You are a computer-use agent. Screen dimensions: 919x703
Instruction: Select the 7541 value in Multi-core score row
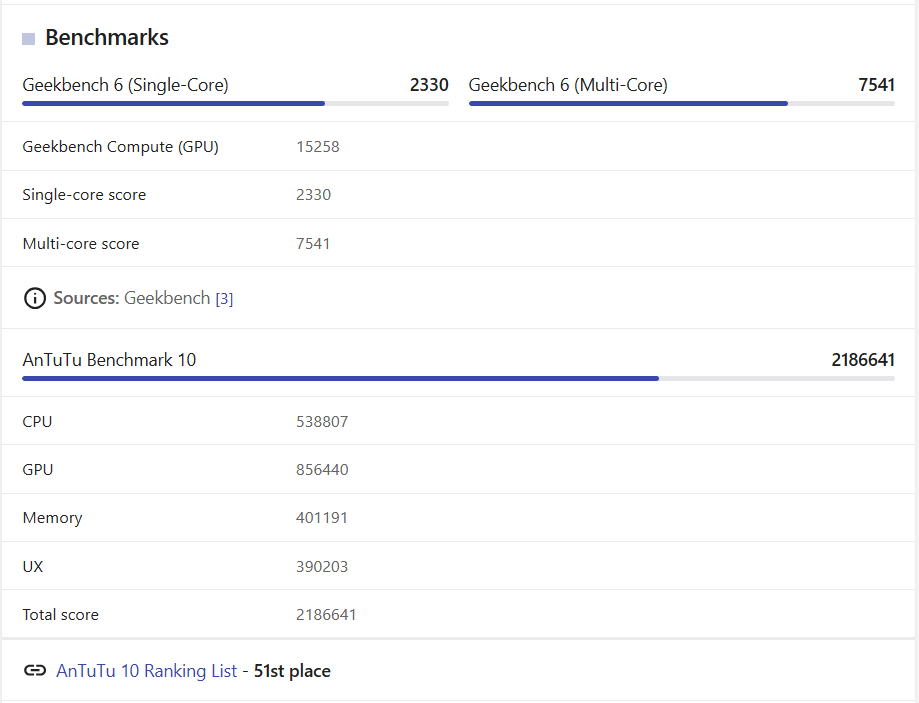(313, 243)
